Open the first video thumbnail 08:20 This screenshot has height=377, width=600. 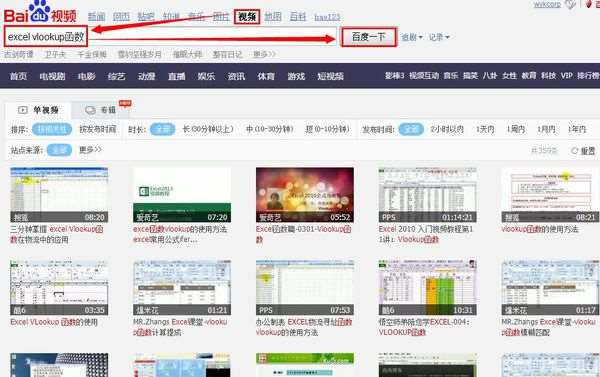[59, 195]
